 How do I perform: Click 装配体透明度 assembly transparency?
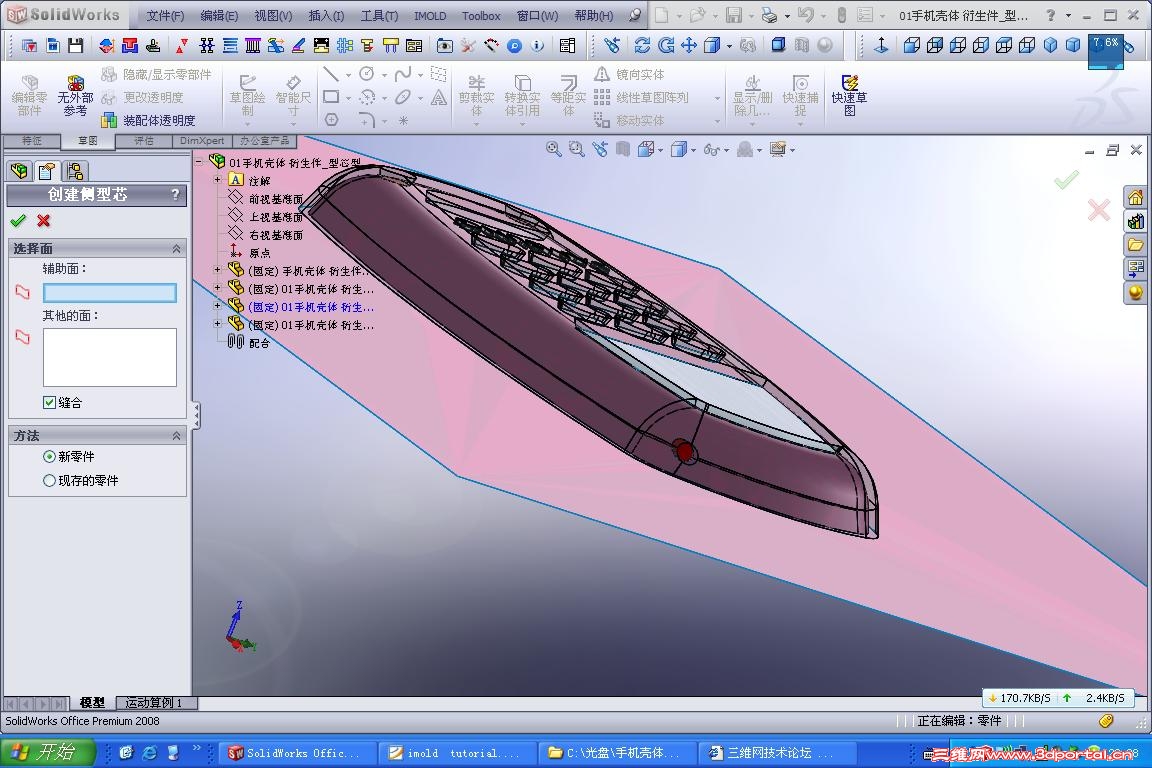pyautogui.click(x=149, y=120)
